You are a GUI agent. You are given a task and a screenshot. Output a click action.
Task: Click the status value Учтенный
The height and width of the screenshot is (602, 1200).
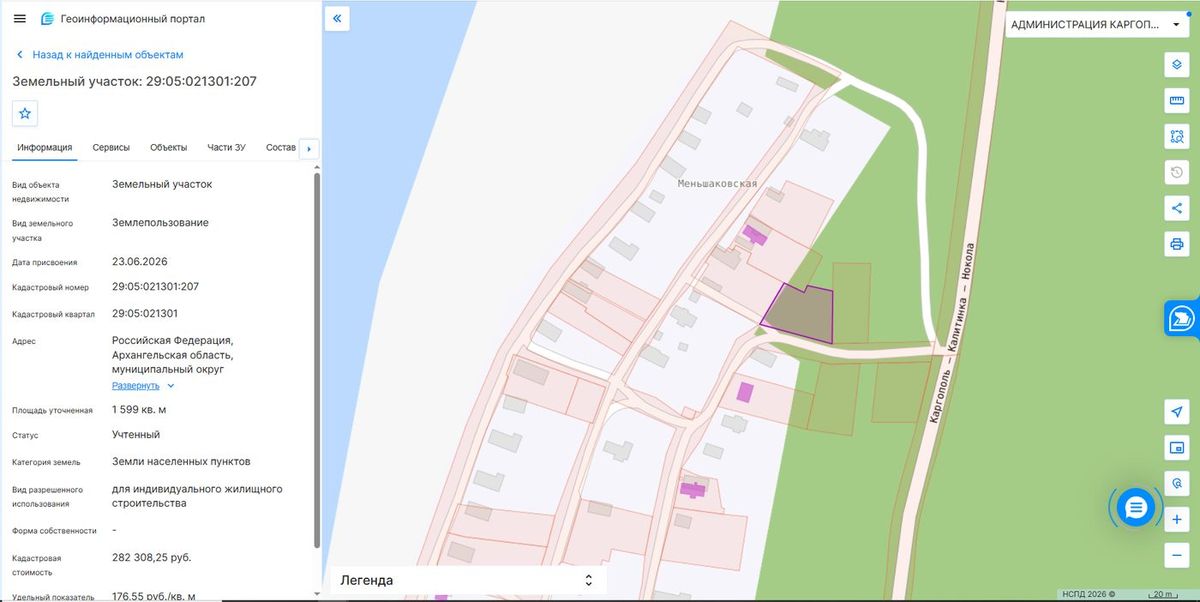pos(136,435)
